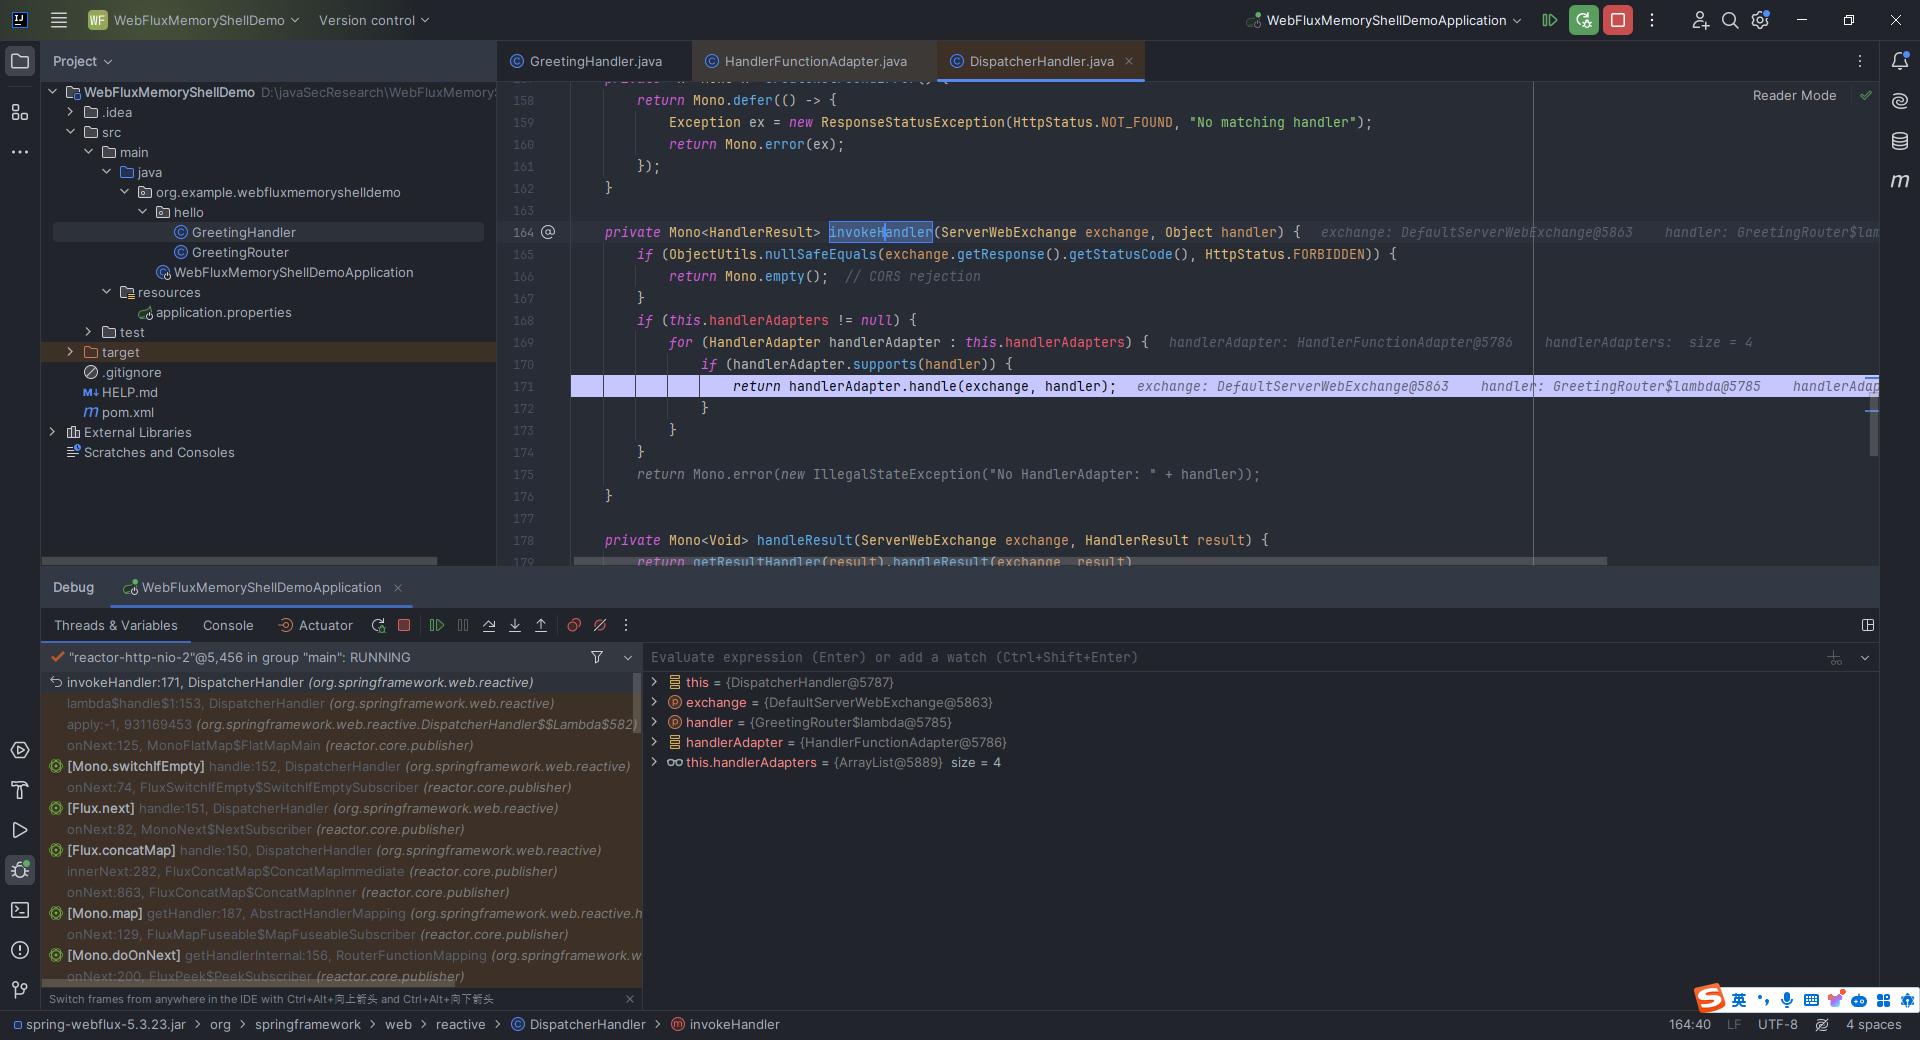Step out of the current method

[541, 626]
